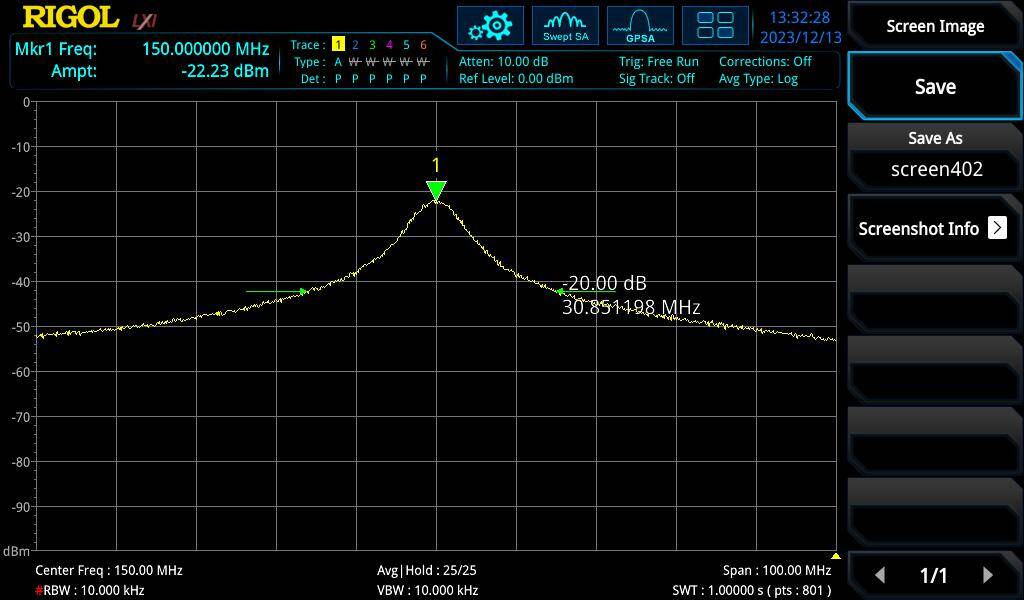Open the system settings gear icon
The image size is (1024, 600).
pyautogui.click(x=490, y=26)
